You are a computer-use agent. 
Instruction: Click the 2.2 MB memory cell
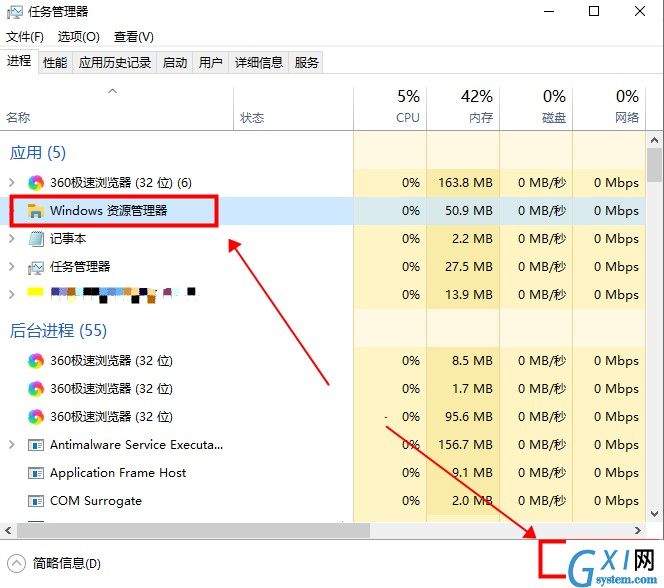point(463,239)
